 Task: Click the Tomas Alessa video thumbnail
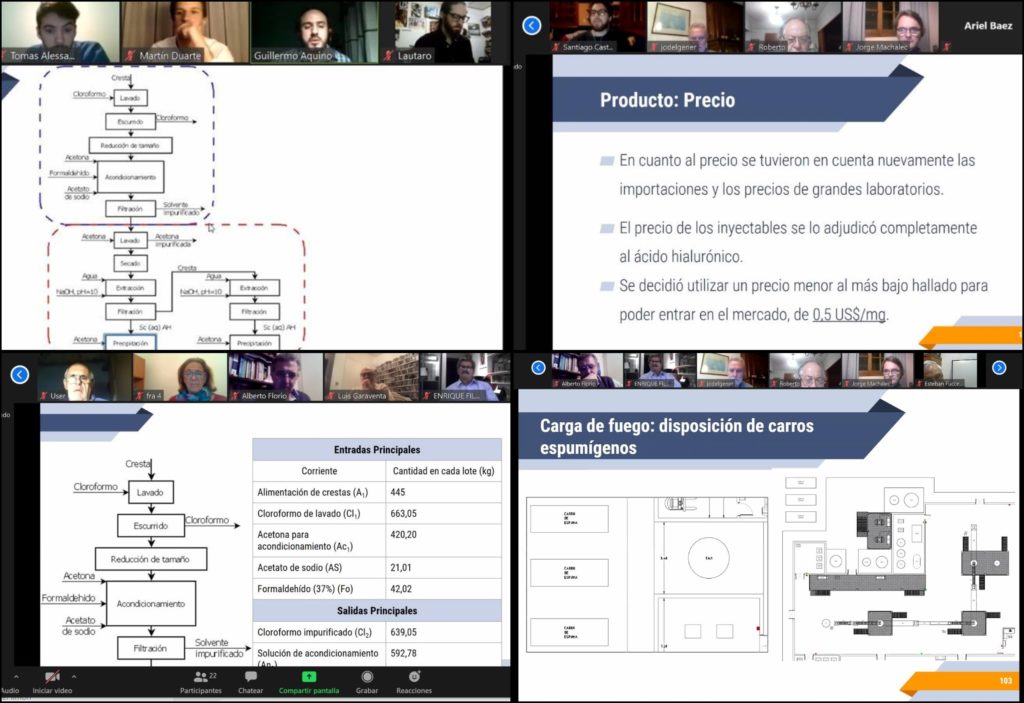pos(60,32)
